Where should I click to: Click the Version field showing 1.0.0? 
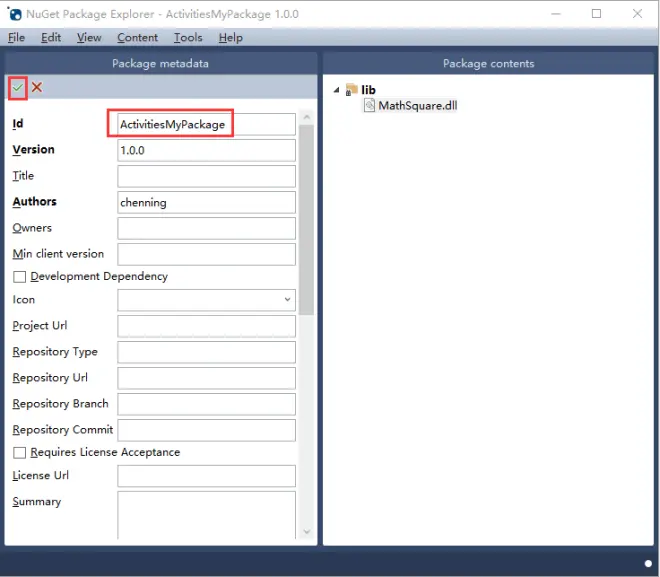[x=206, y=150]
